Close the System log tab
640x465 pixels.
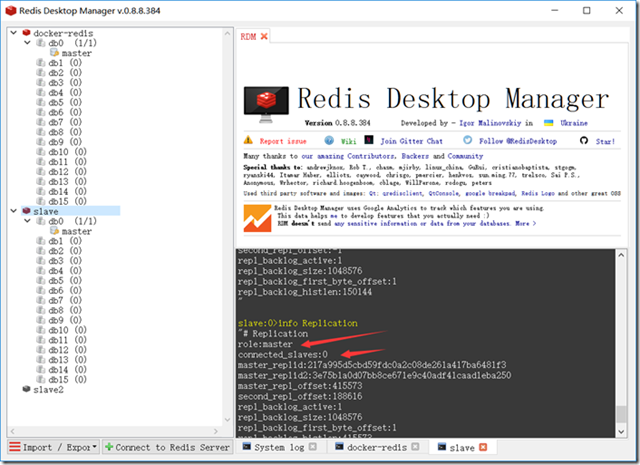coord(313,447)
